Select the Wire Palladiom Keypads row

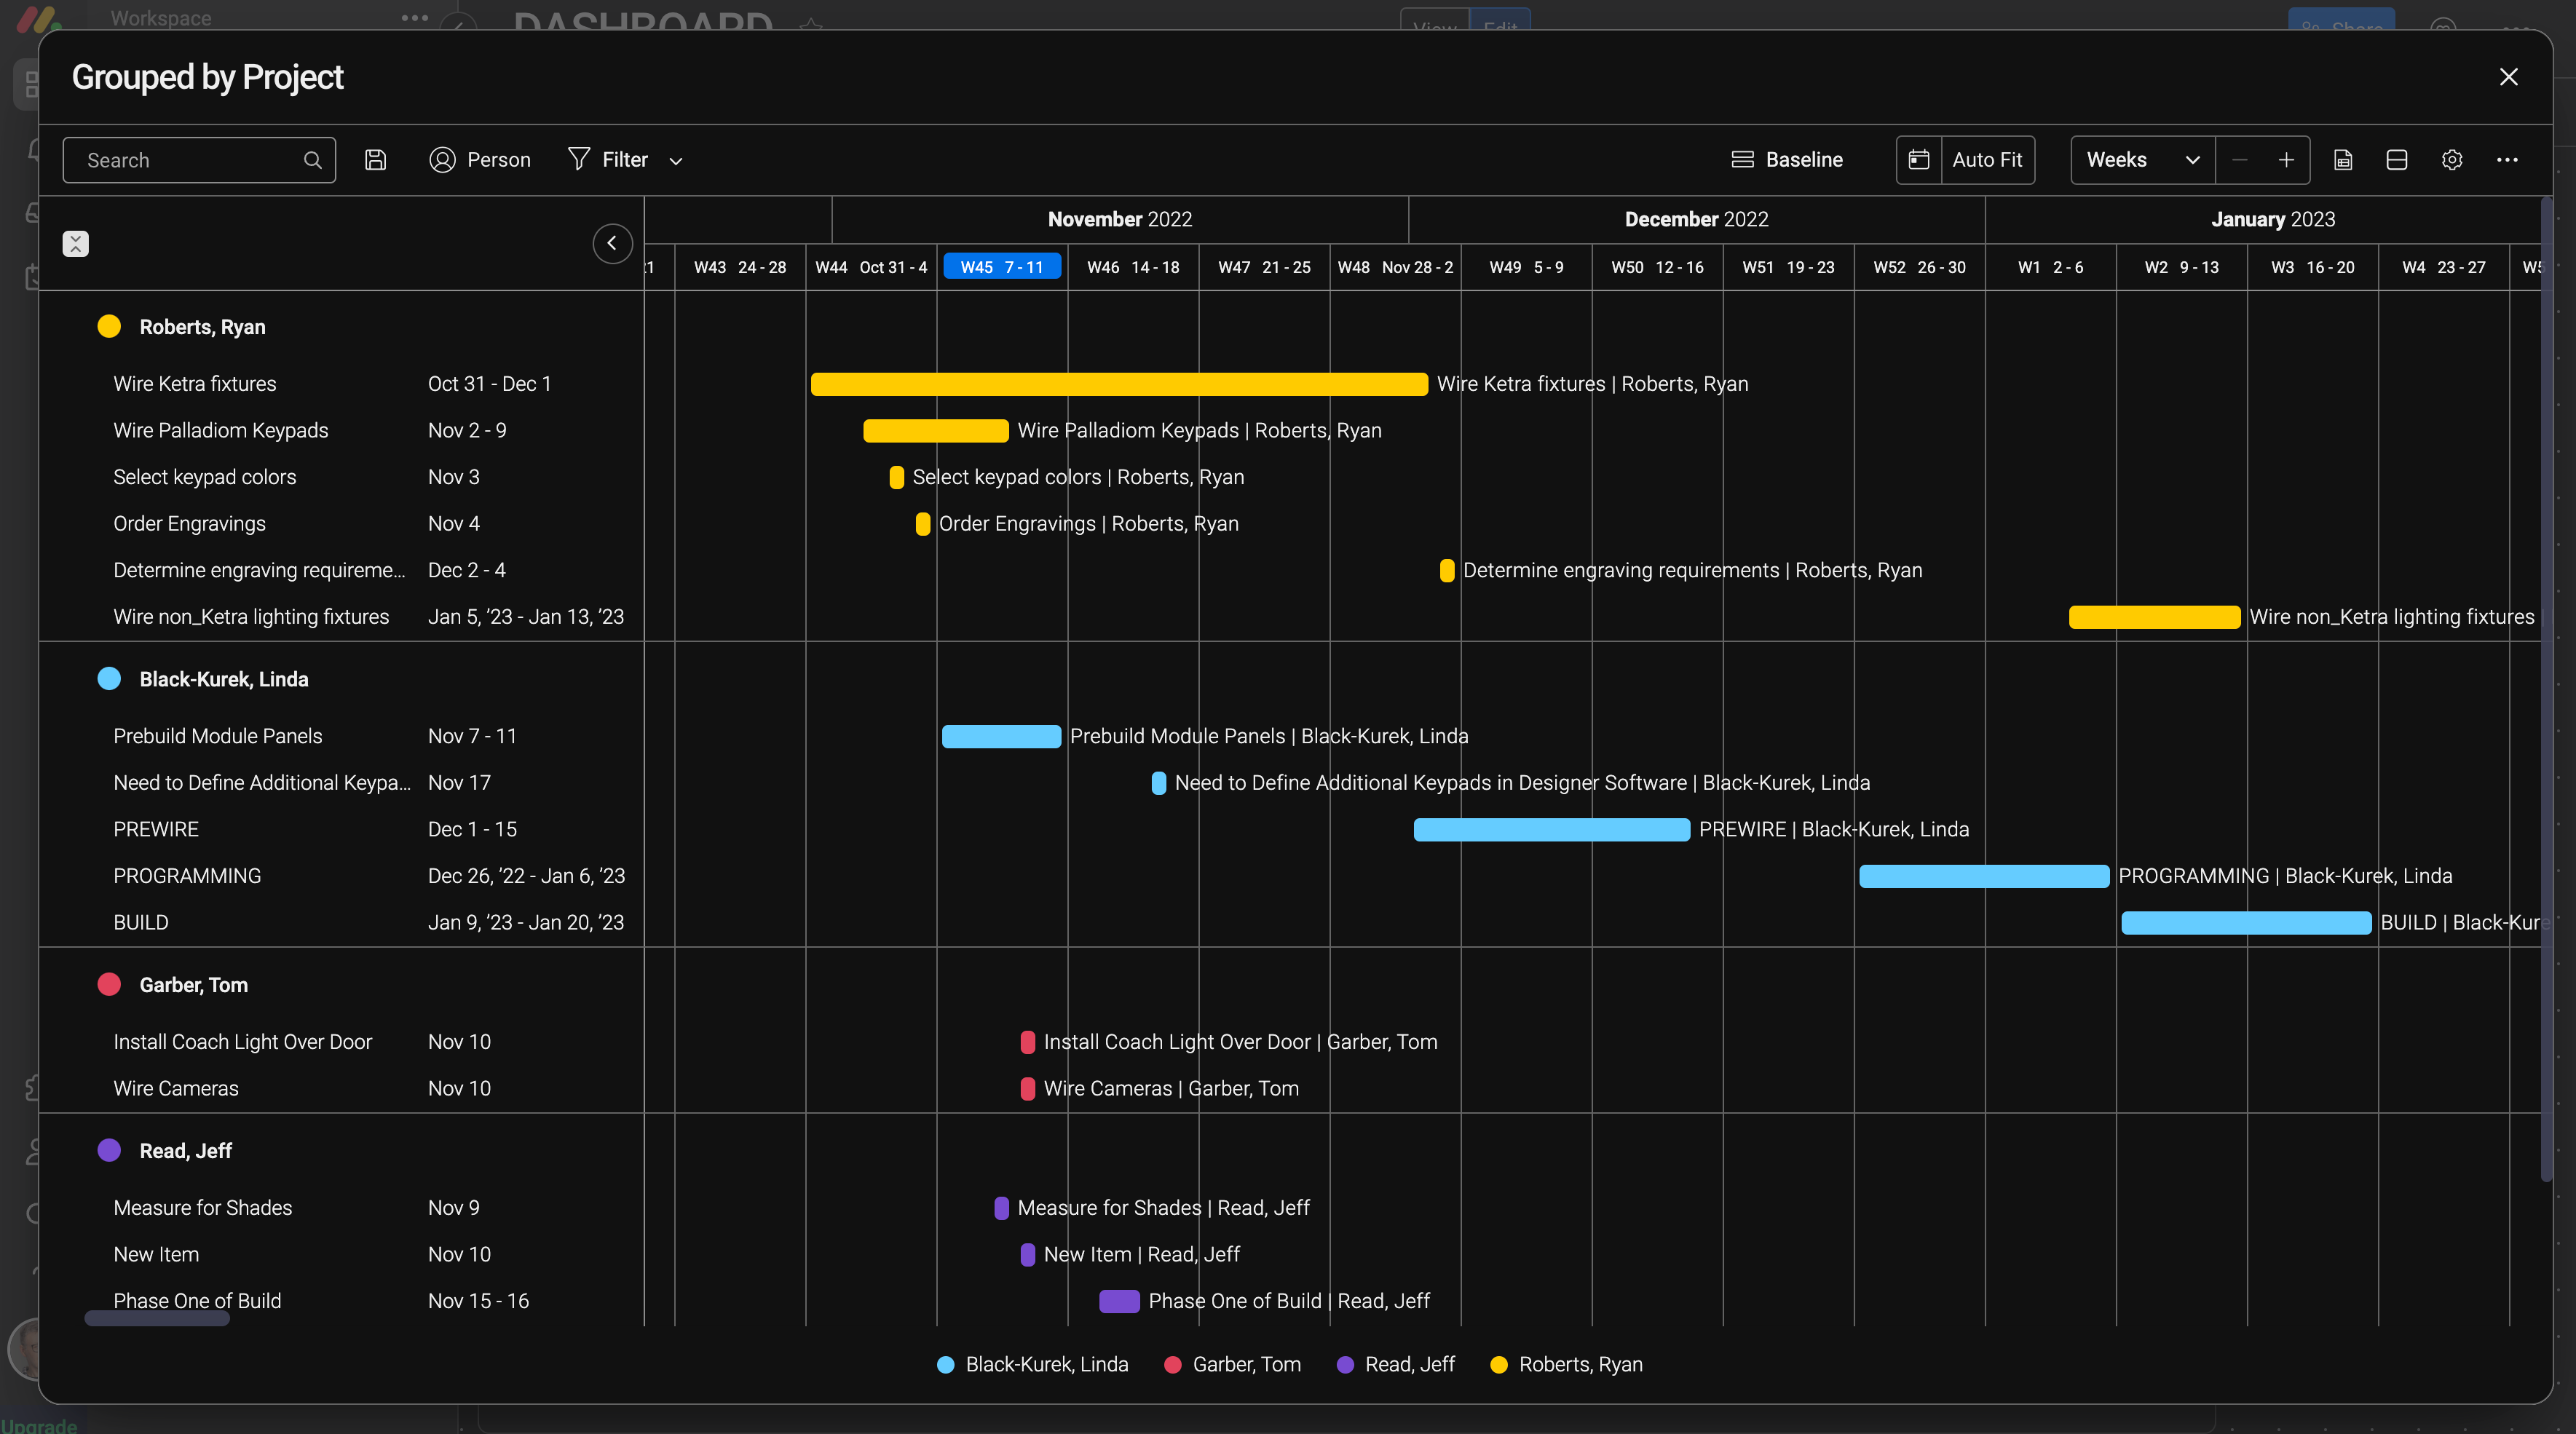click(x=340, y=430)
